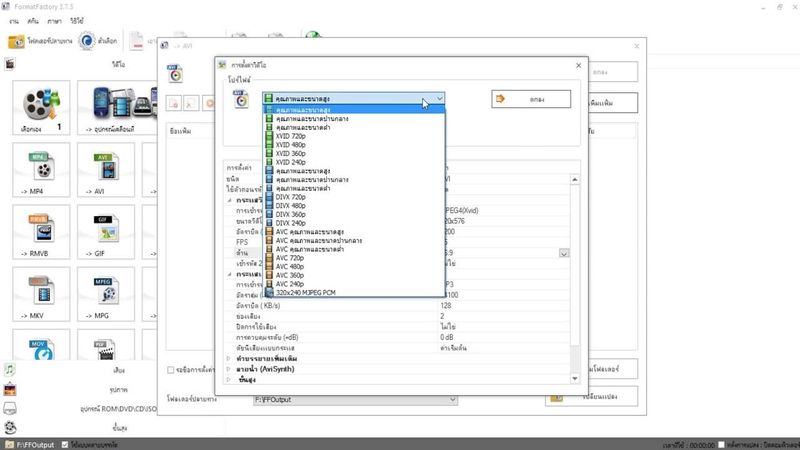The width and height of the screenshot is (800, 450).
Task: Click the advanced category gear icon
Action: (x=10, y=428)
